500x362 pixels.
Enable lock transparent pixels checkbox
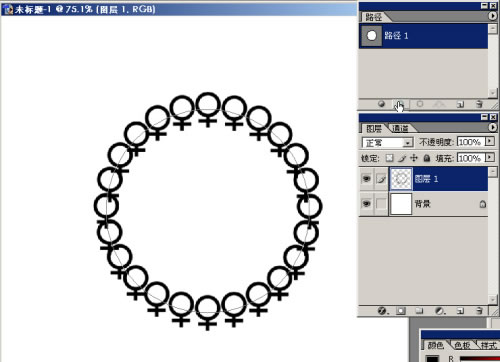point(389,158)
